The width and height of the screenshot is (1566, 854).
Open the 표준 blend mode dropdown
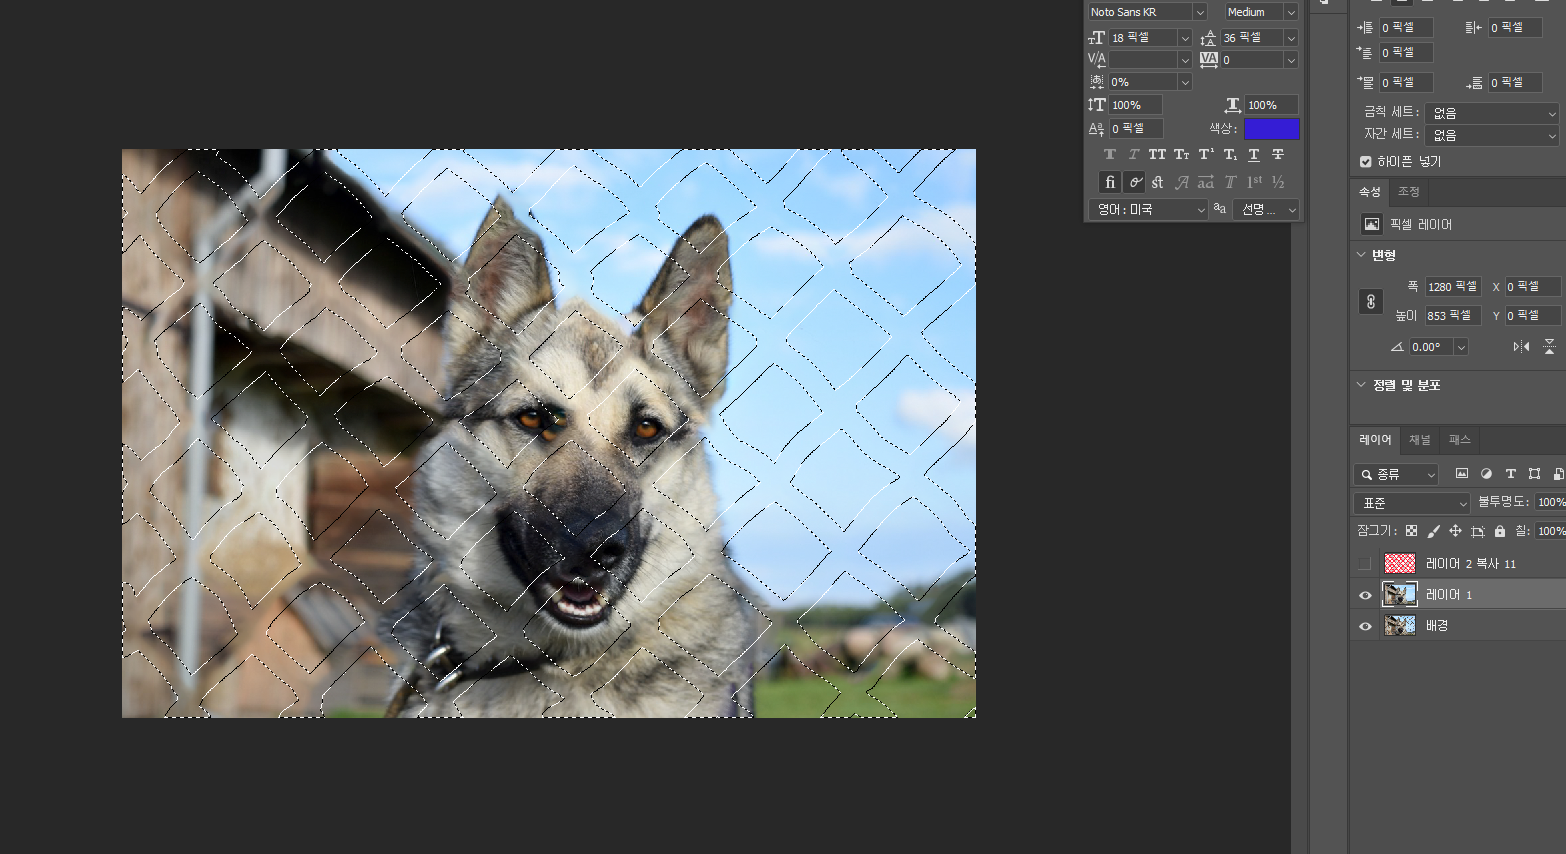[x=1412, y=503]
